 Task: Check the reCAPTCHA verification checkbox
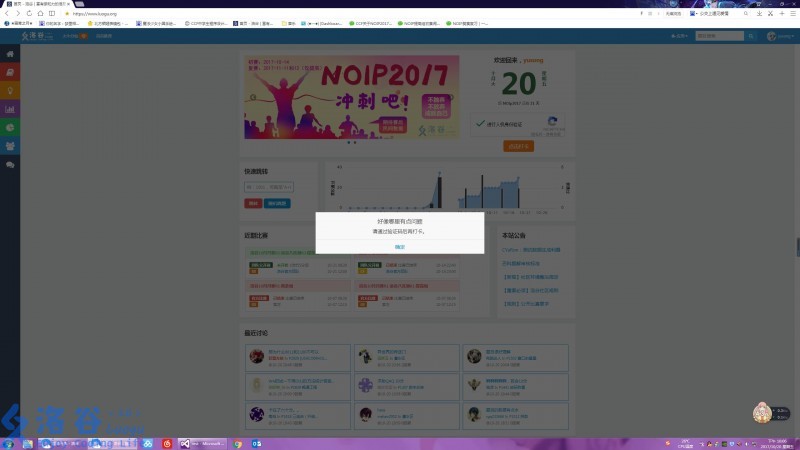(480, 125)
